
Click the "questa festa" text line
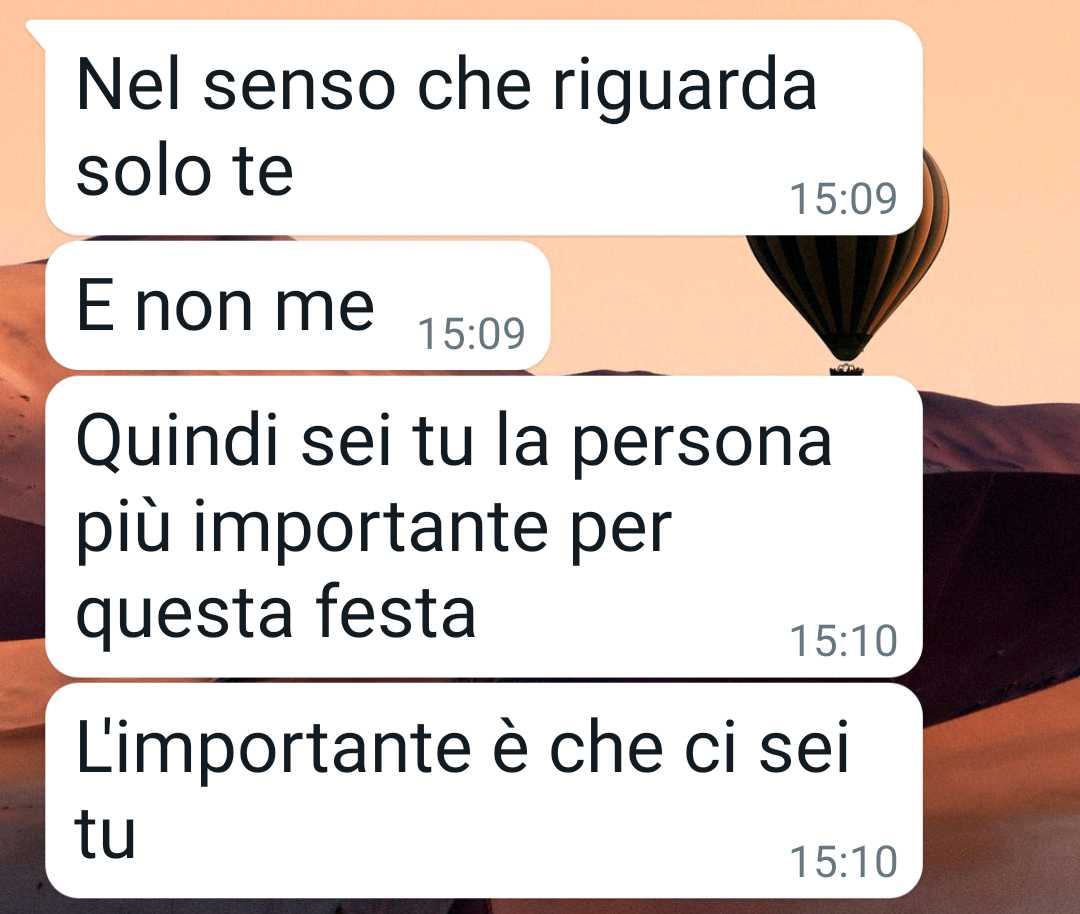coord(276,613)
